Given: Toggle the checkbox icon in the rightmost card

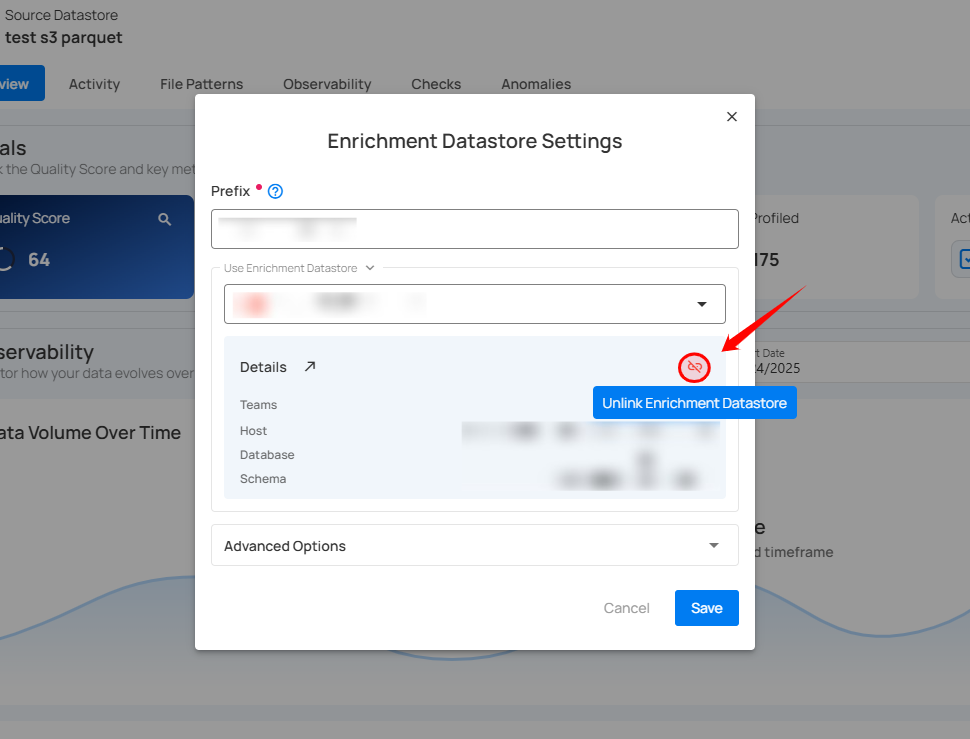Looking at the screenshot, I should [963, 259].
